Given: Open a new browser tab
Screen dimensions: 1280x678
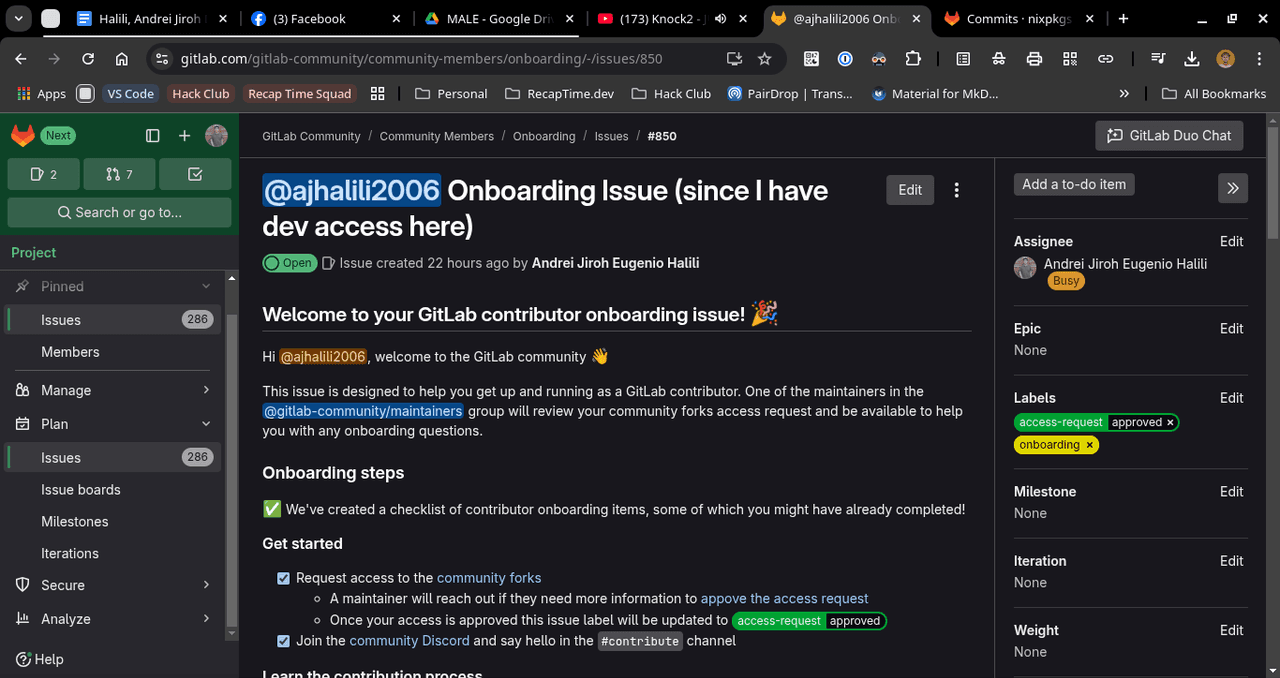Looking at the screenshot, I should tap(1124, 18).
